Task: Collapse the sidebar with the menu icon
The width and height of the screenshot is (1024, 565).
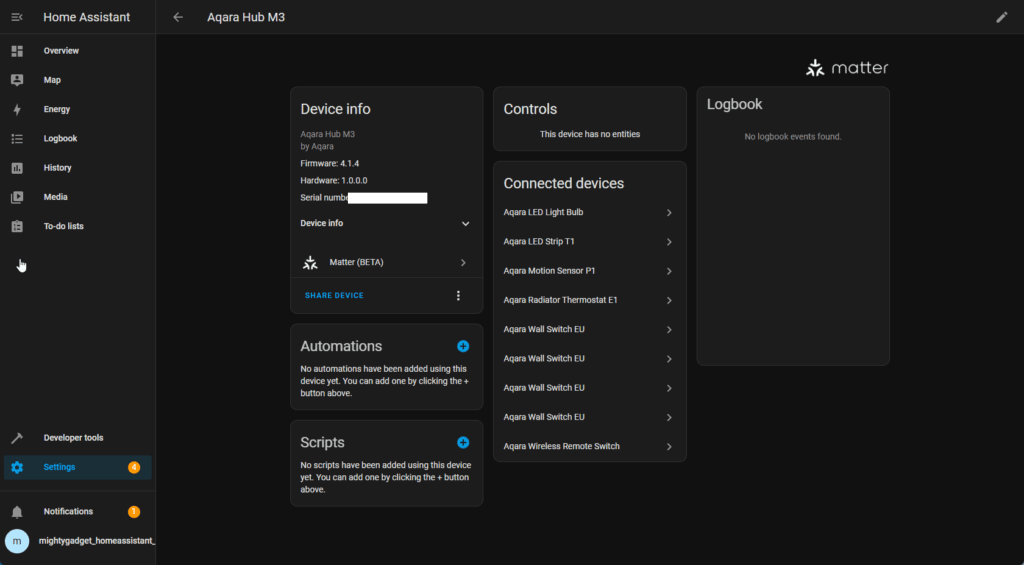Action: click(17, 17)
